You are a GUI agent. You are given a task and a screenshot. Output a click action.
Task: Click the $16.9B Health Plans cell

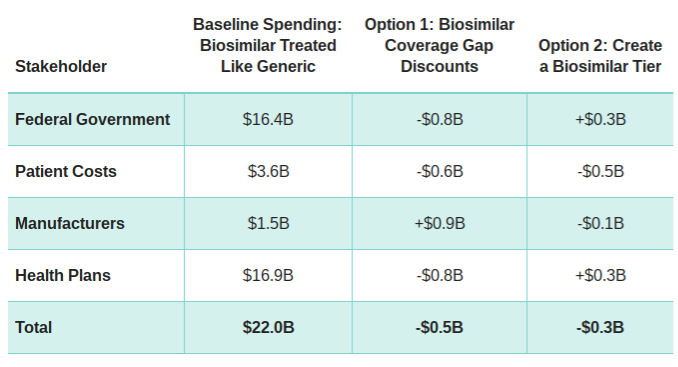268,275
